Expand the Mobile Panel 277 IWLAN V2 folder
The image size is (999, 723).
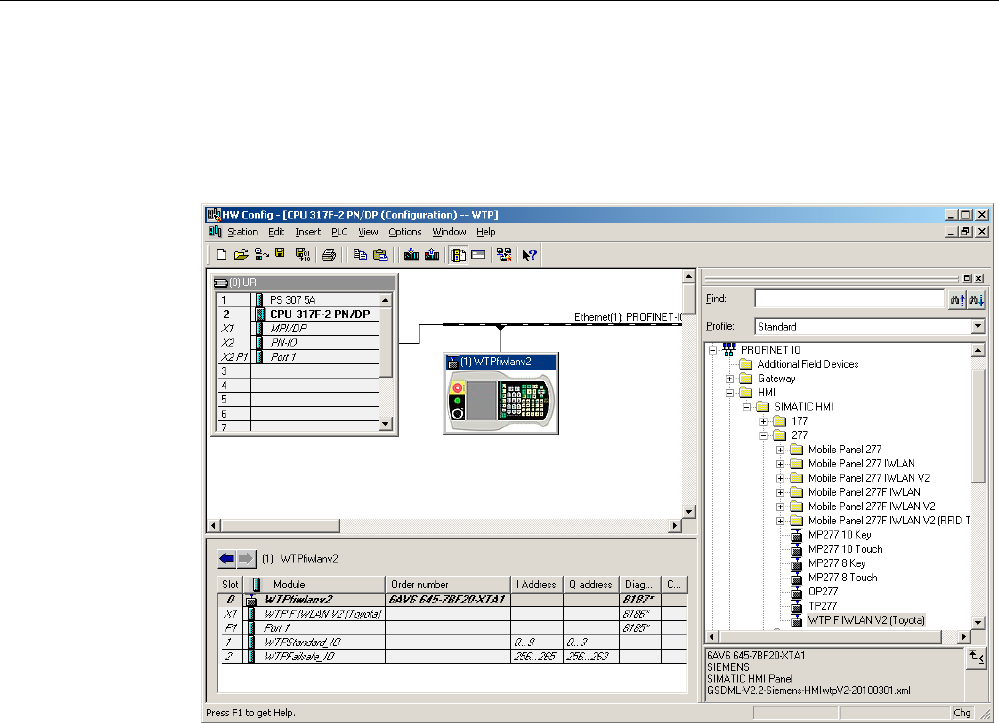click(x=780, y=478)
